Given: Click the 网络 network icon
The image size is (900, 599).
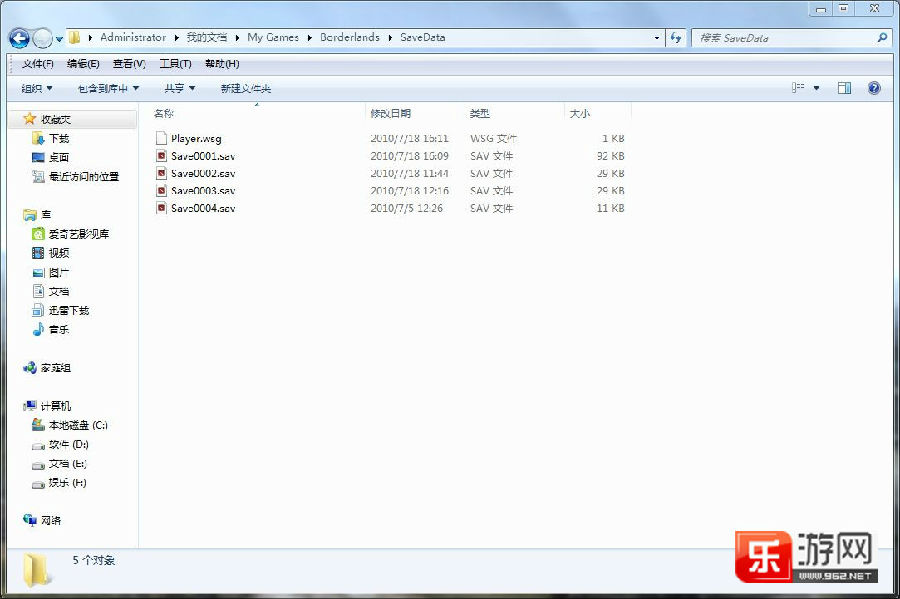Looking at the screenshot, I should pyautogui.click(x=30, y=520).
